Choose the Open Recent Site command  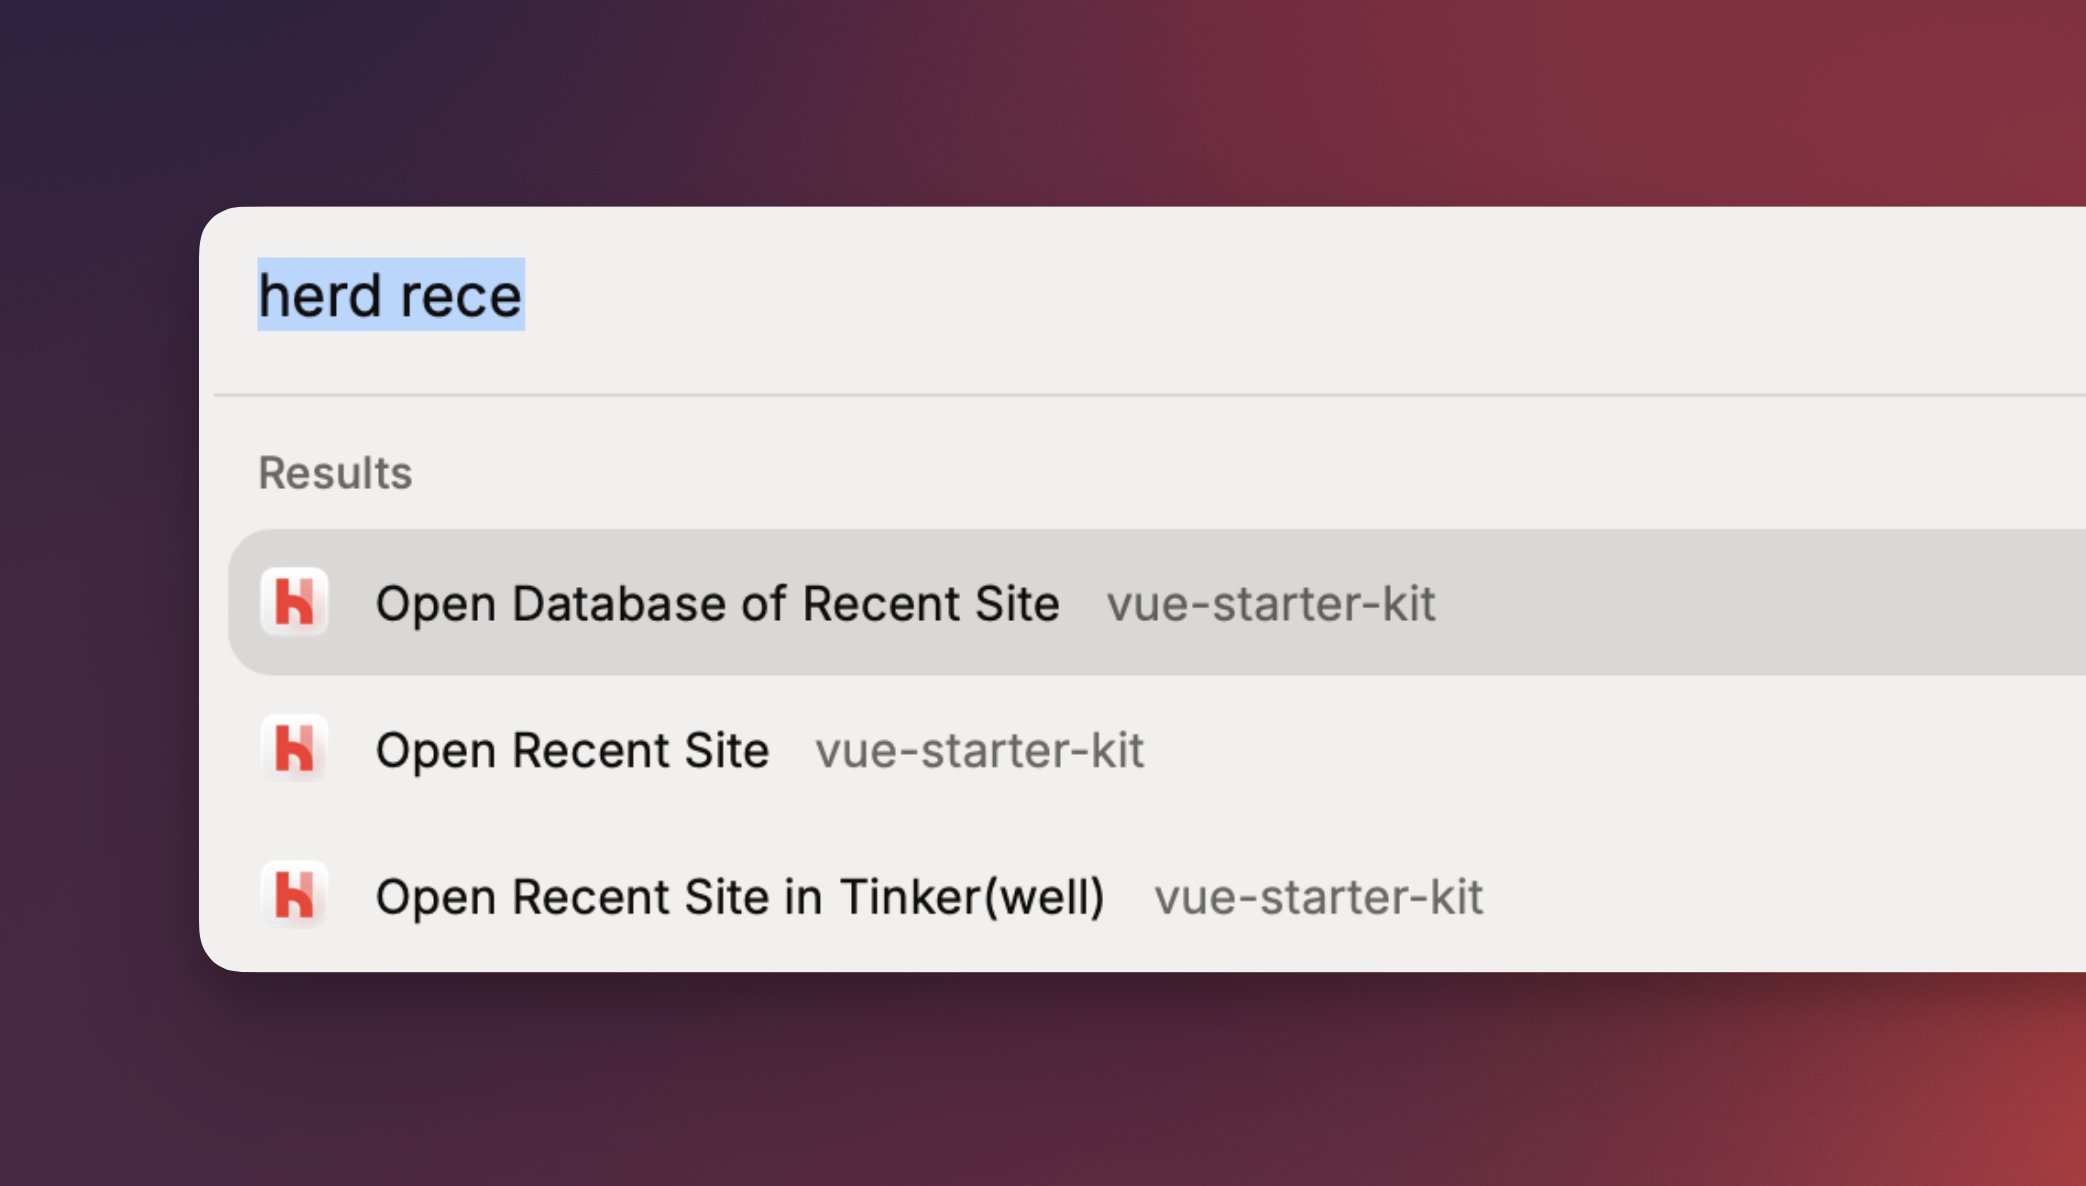(571, 750)
